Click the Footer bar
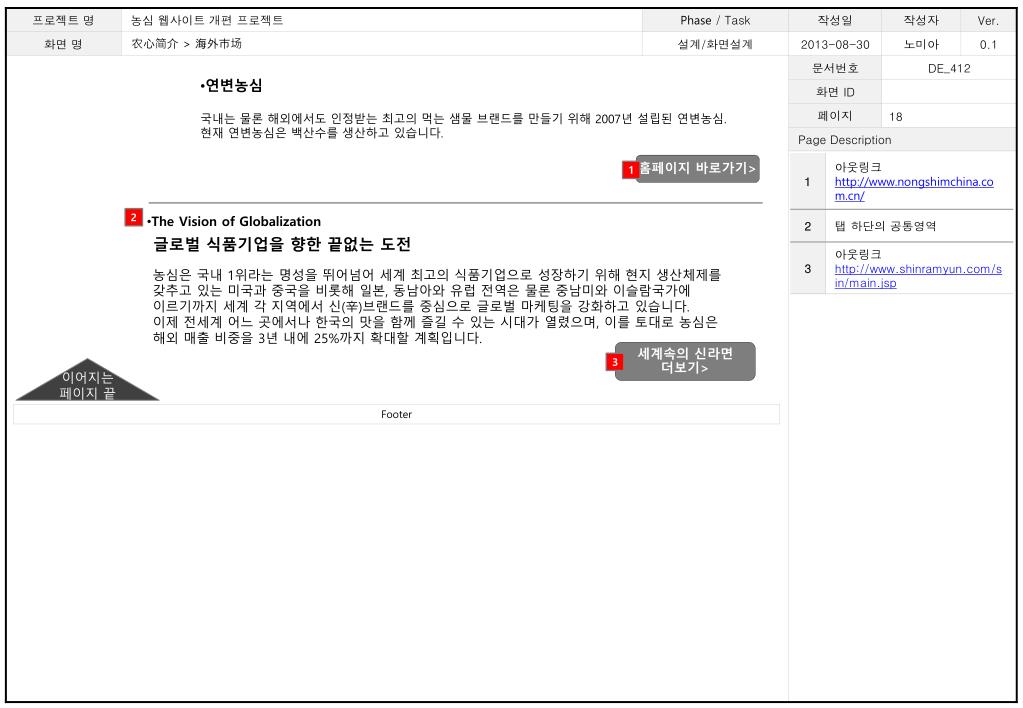Screen dimensions: 1023x708 [x=396, y=414]
